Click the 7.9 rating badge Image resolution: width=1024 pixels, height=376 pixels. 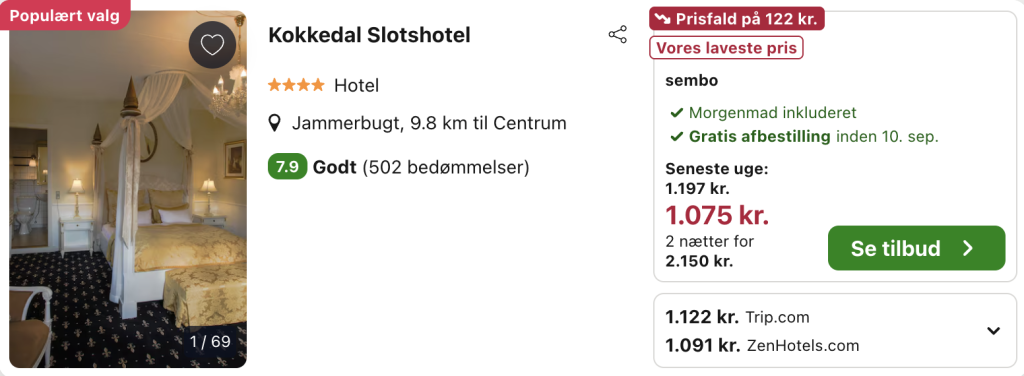pyautogui.click(x=287, y=168)
